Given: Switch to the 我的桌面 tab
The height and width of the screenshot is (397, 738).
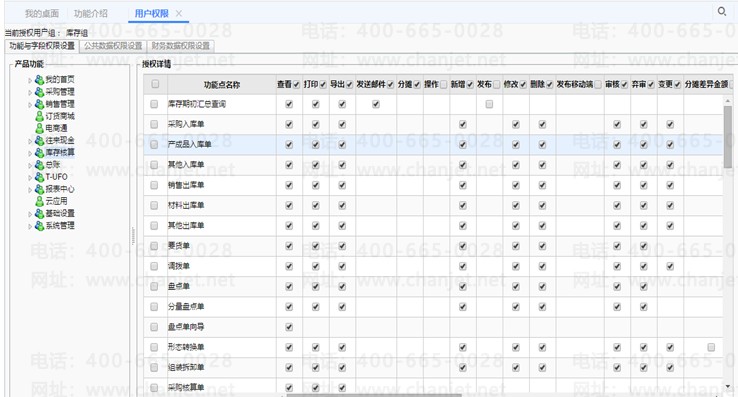Looking at the screenshot, I should [42, 14].
